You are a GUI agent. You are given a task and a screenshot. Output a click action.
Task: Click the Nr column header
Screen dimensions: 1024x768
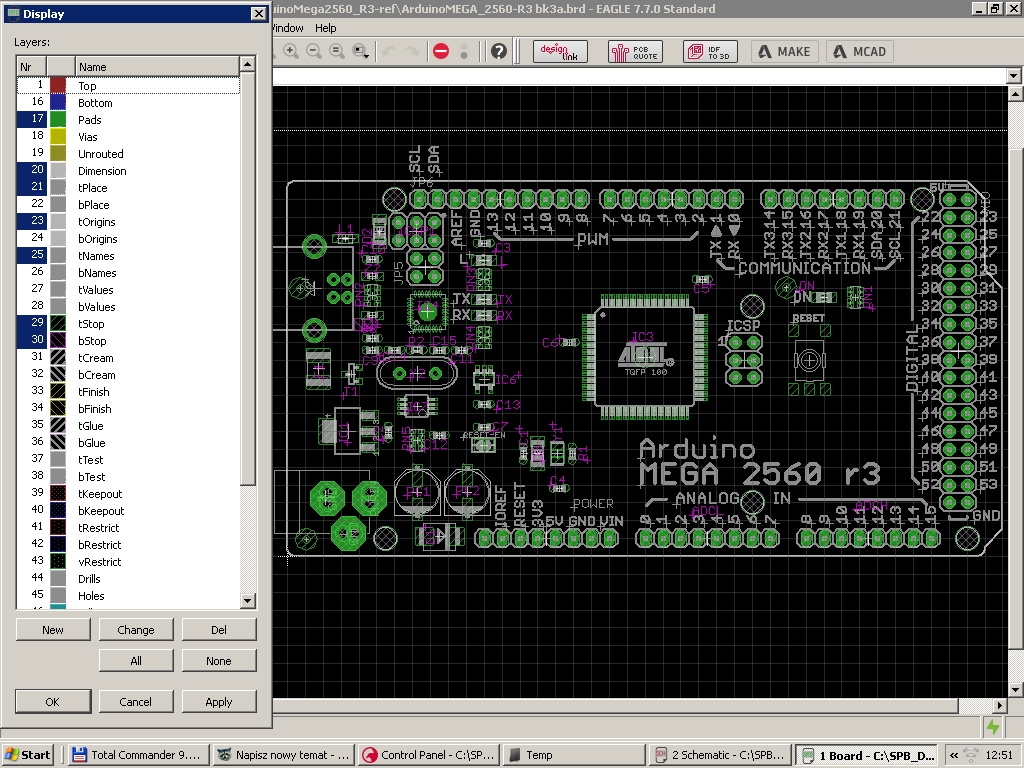[x=31, y=67]
